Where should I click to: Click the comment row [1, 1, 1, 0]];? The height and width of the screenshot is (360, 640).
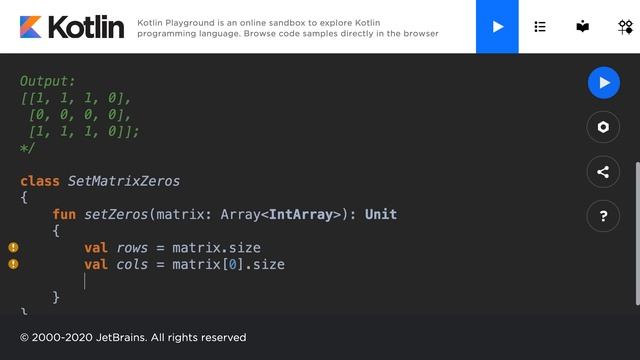[84, 131]
